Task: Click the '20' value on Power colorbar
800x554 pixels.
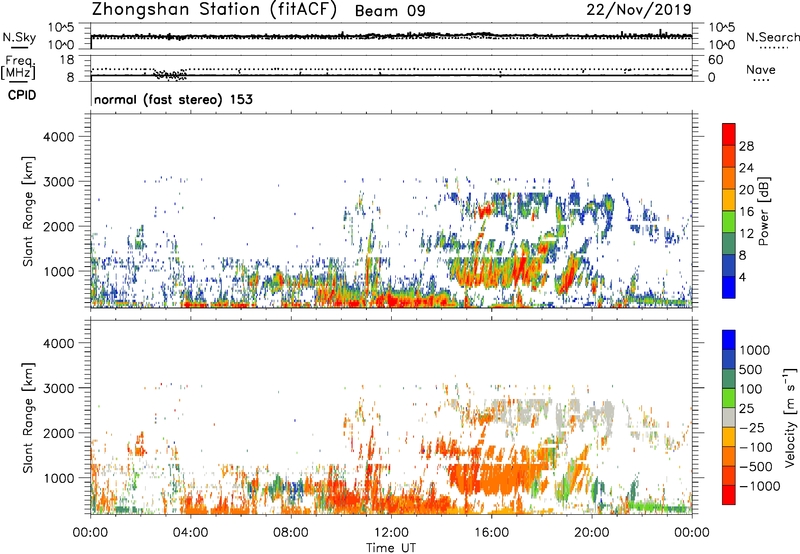Action: [x=746, y=190]
